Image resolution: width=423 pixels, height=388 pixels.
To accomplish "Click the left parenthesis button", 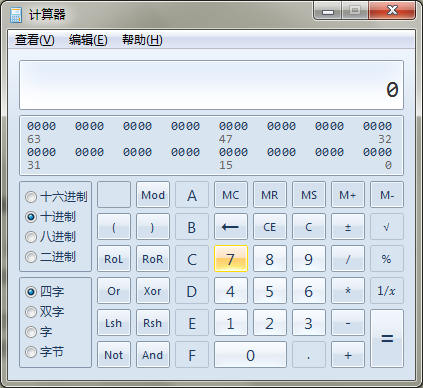I will point(114,227).
